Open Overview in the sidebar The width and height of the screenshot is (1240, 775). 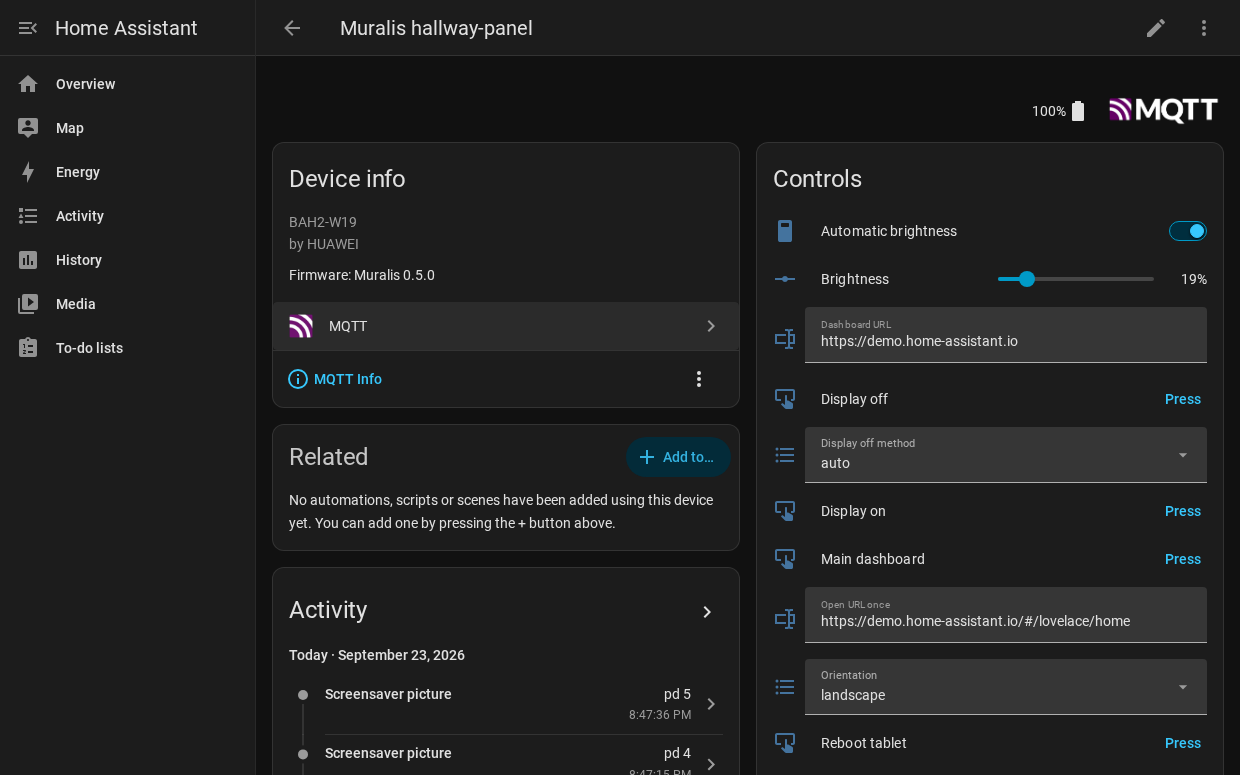tap(127, 84)
